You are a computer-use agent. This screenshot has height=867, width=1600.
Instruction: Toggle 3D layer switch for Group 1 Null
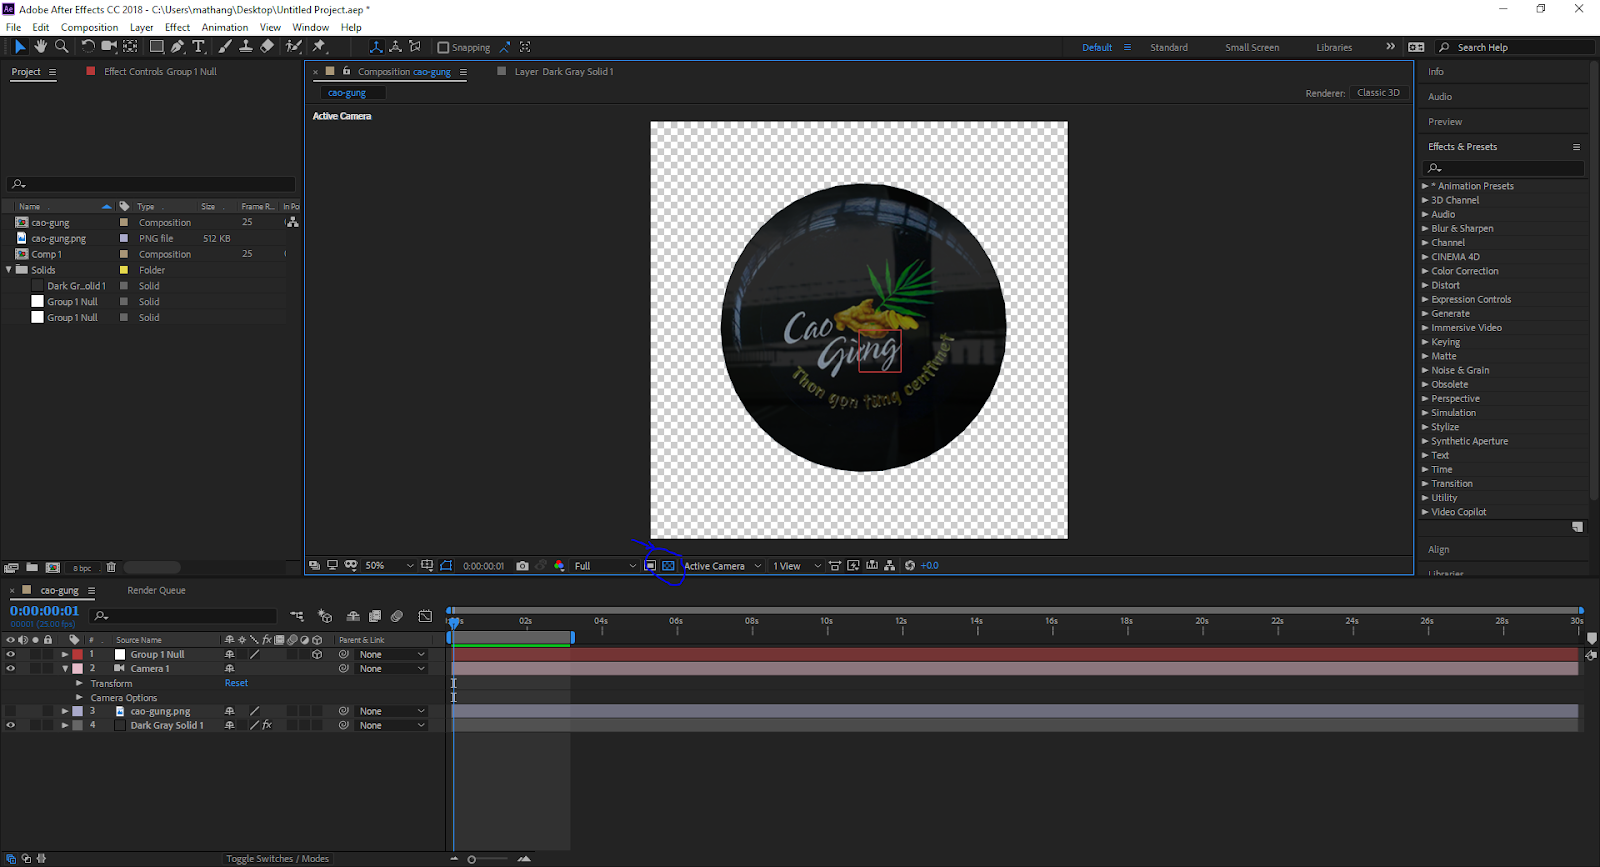pyautogui.click(x=317, y=654)
